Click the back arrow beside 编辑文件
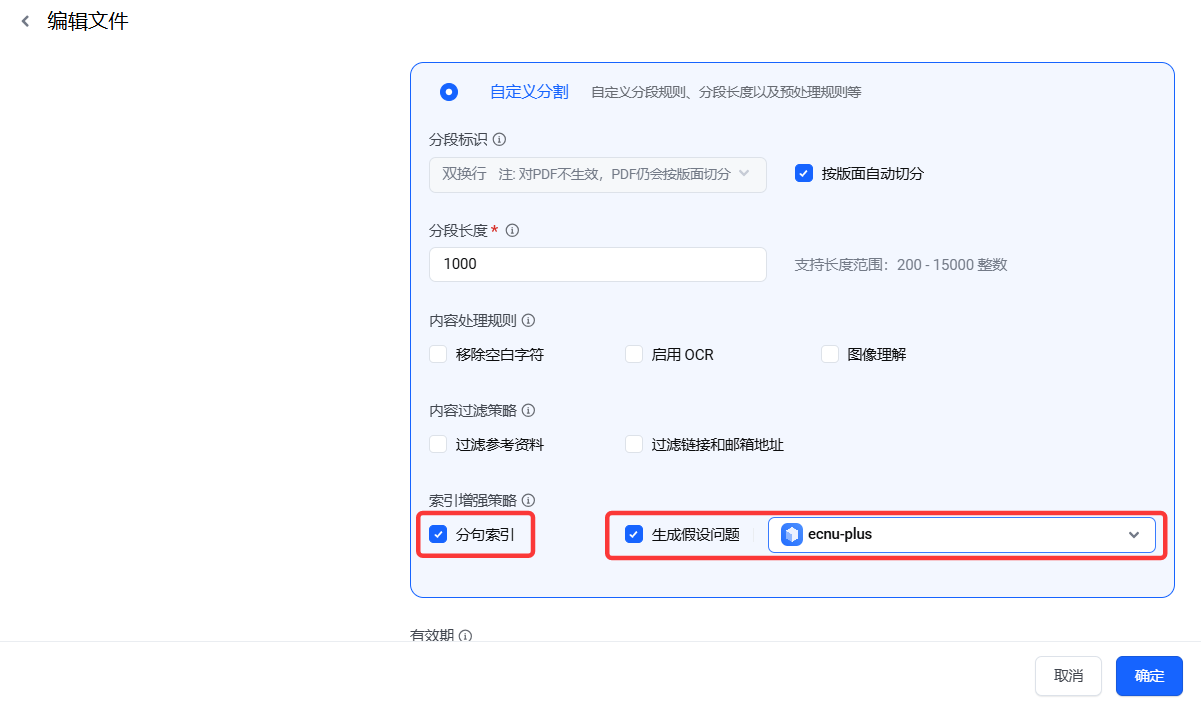Screen dimensions: 1201x709 26,21
